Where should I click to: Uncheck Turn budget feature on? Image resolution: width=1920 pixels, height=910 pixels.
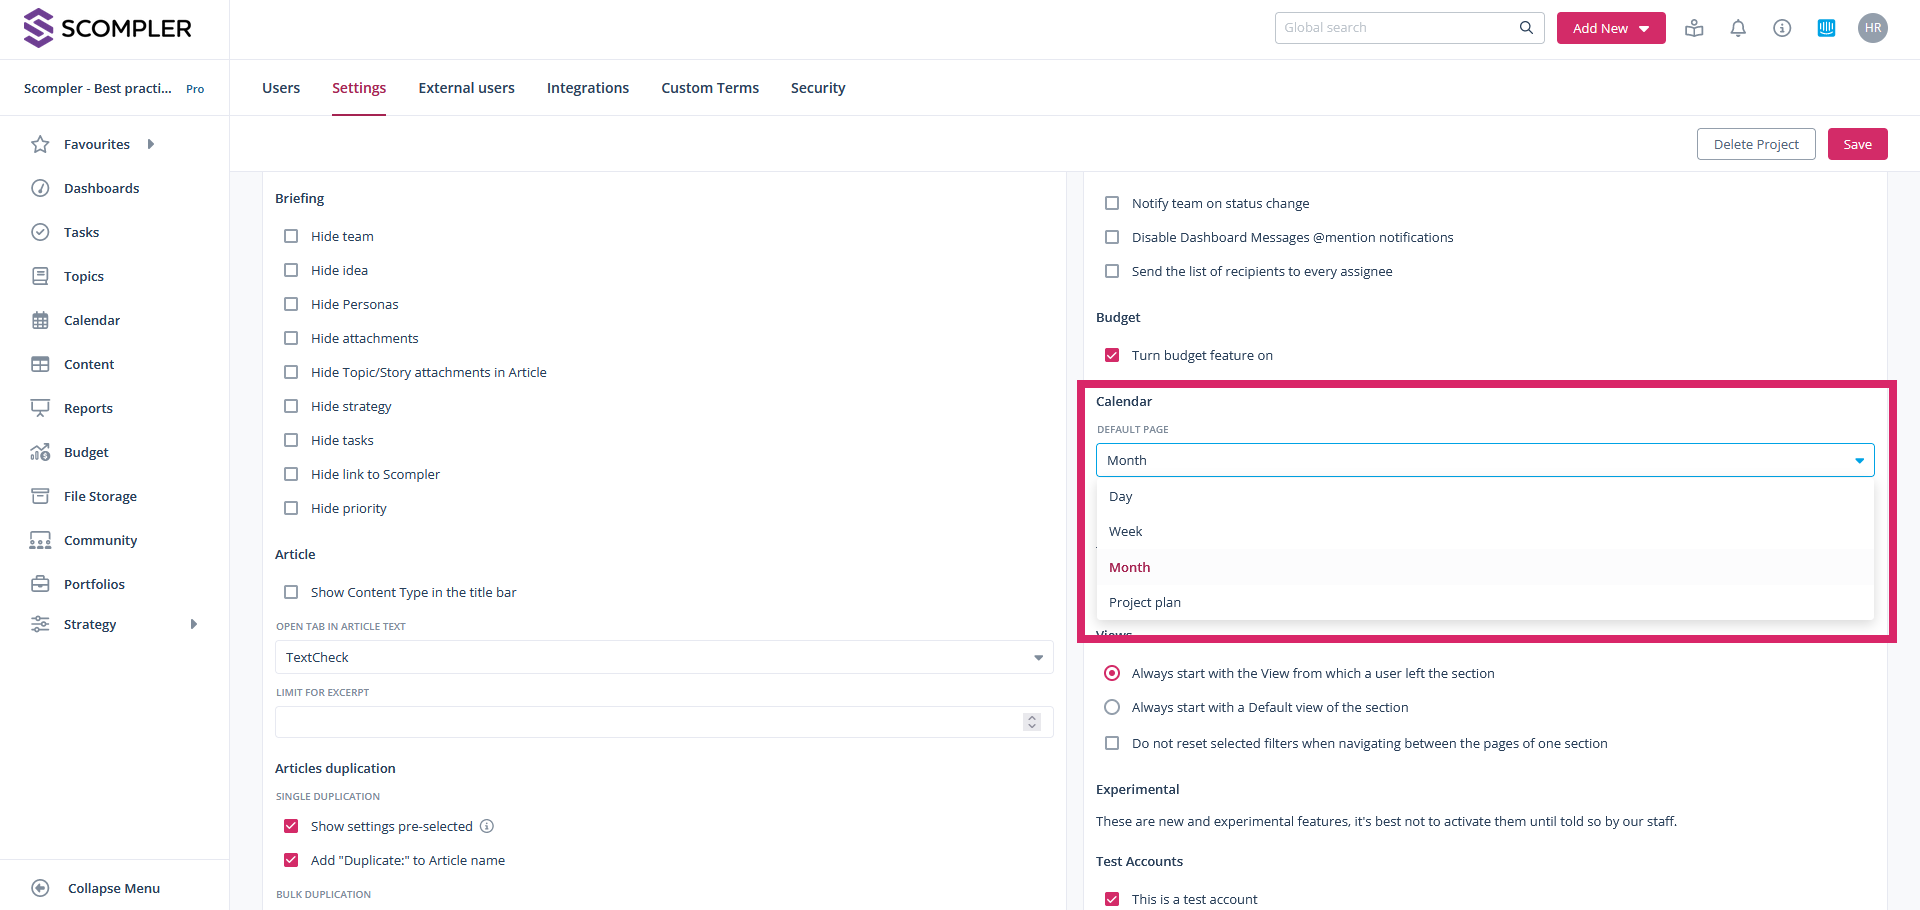pyautogui.click(x=1112, y=355)
